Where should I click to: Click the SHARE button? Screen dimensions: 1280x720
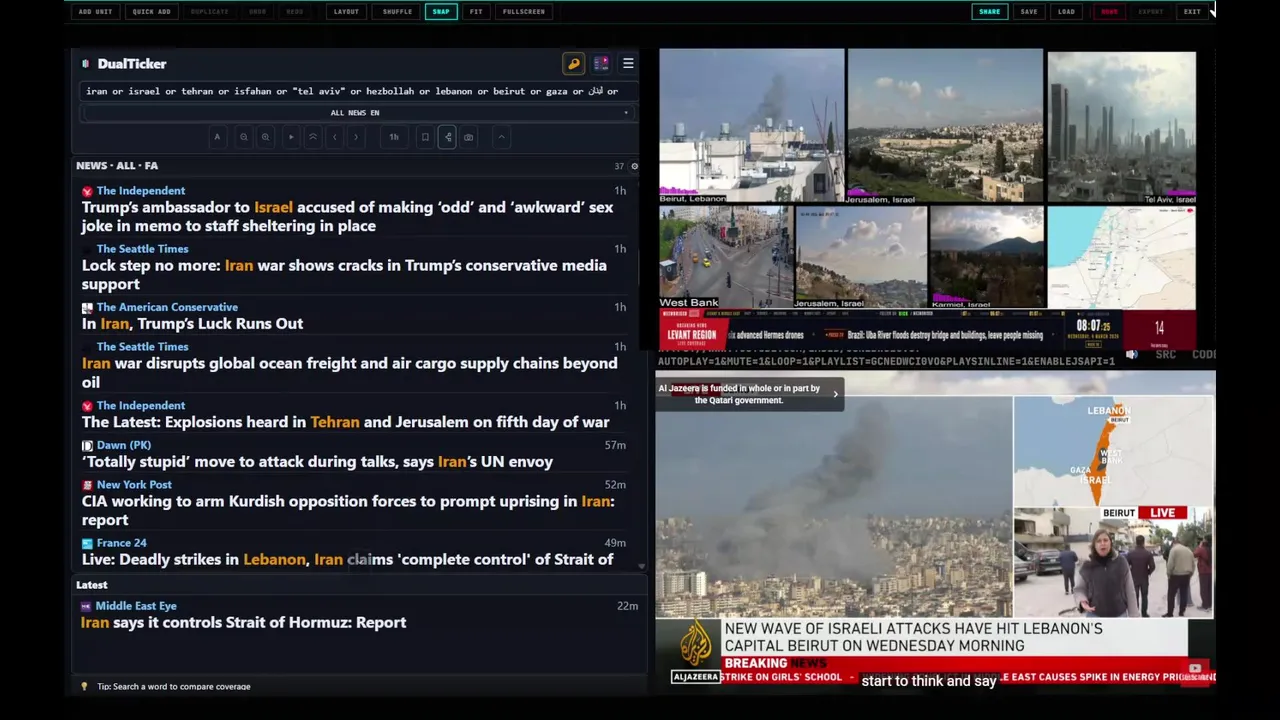click(x=990, y=12)
